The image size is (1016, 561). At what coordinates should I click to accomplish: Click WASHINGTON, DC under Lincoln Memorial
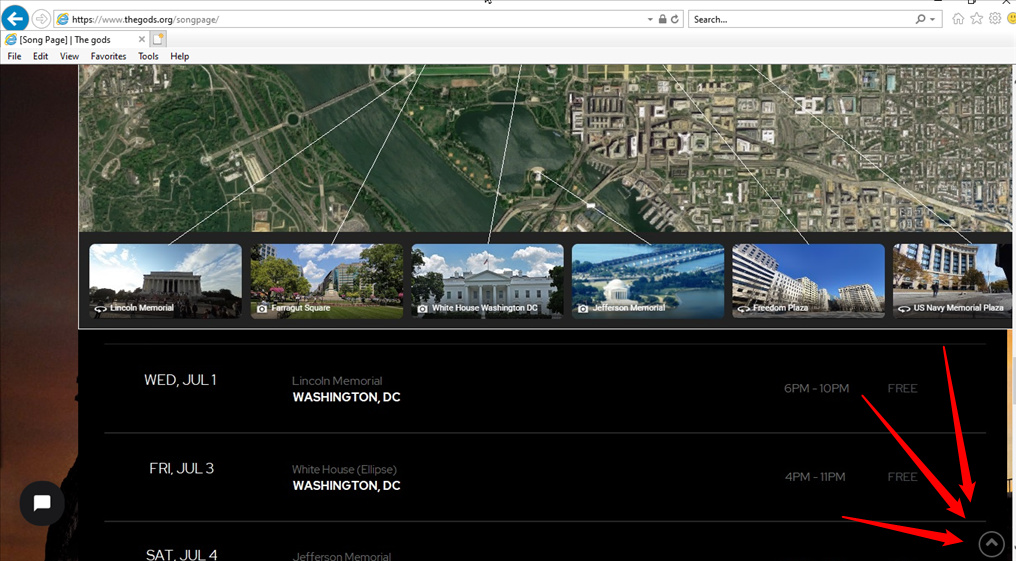pyautogui.click(x=346, y=397)
